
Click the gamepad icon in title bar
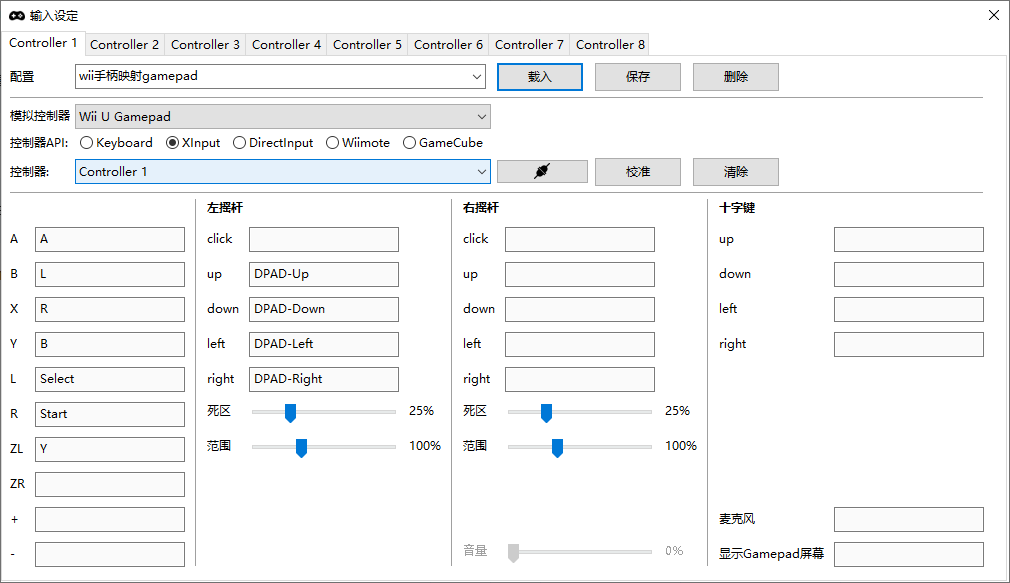tap(17, 15)
